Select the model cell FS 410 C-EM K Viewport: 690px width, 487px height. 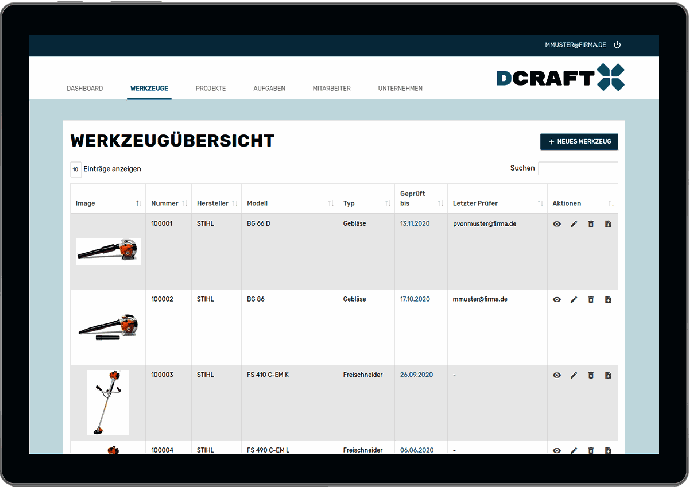pyautogui.click(x=268, y=375)
